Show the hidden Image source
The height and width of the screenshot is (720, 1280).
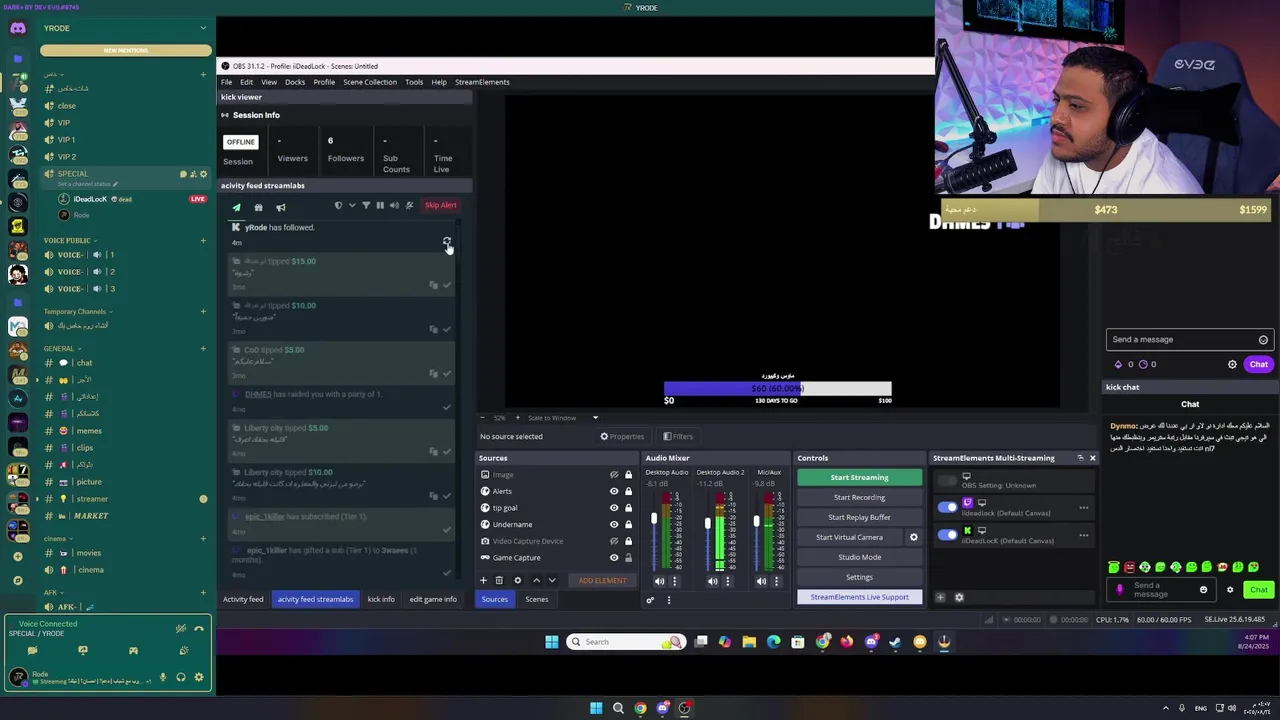pyautogui.click(x=614, y=475)
